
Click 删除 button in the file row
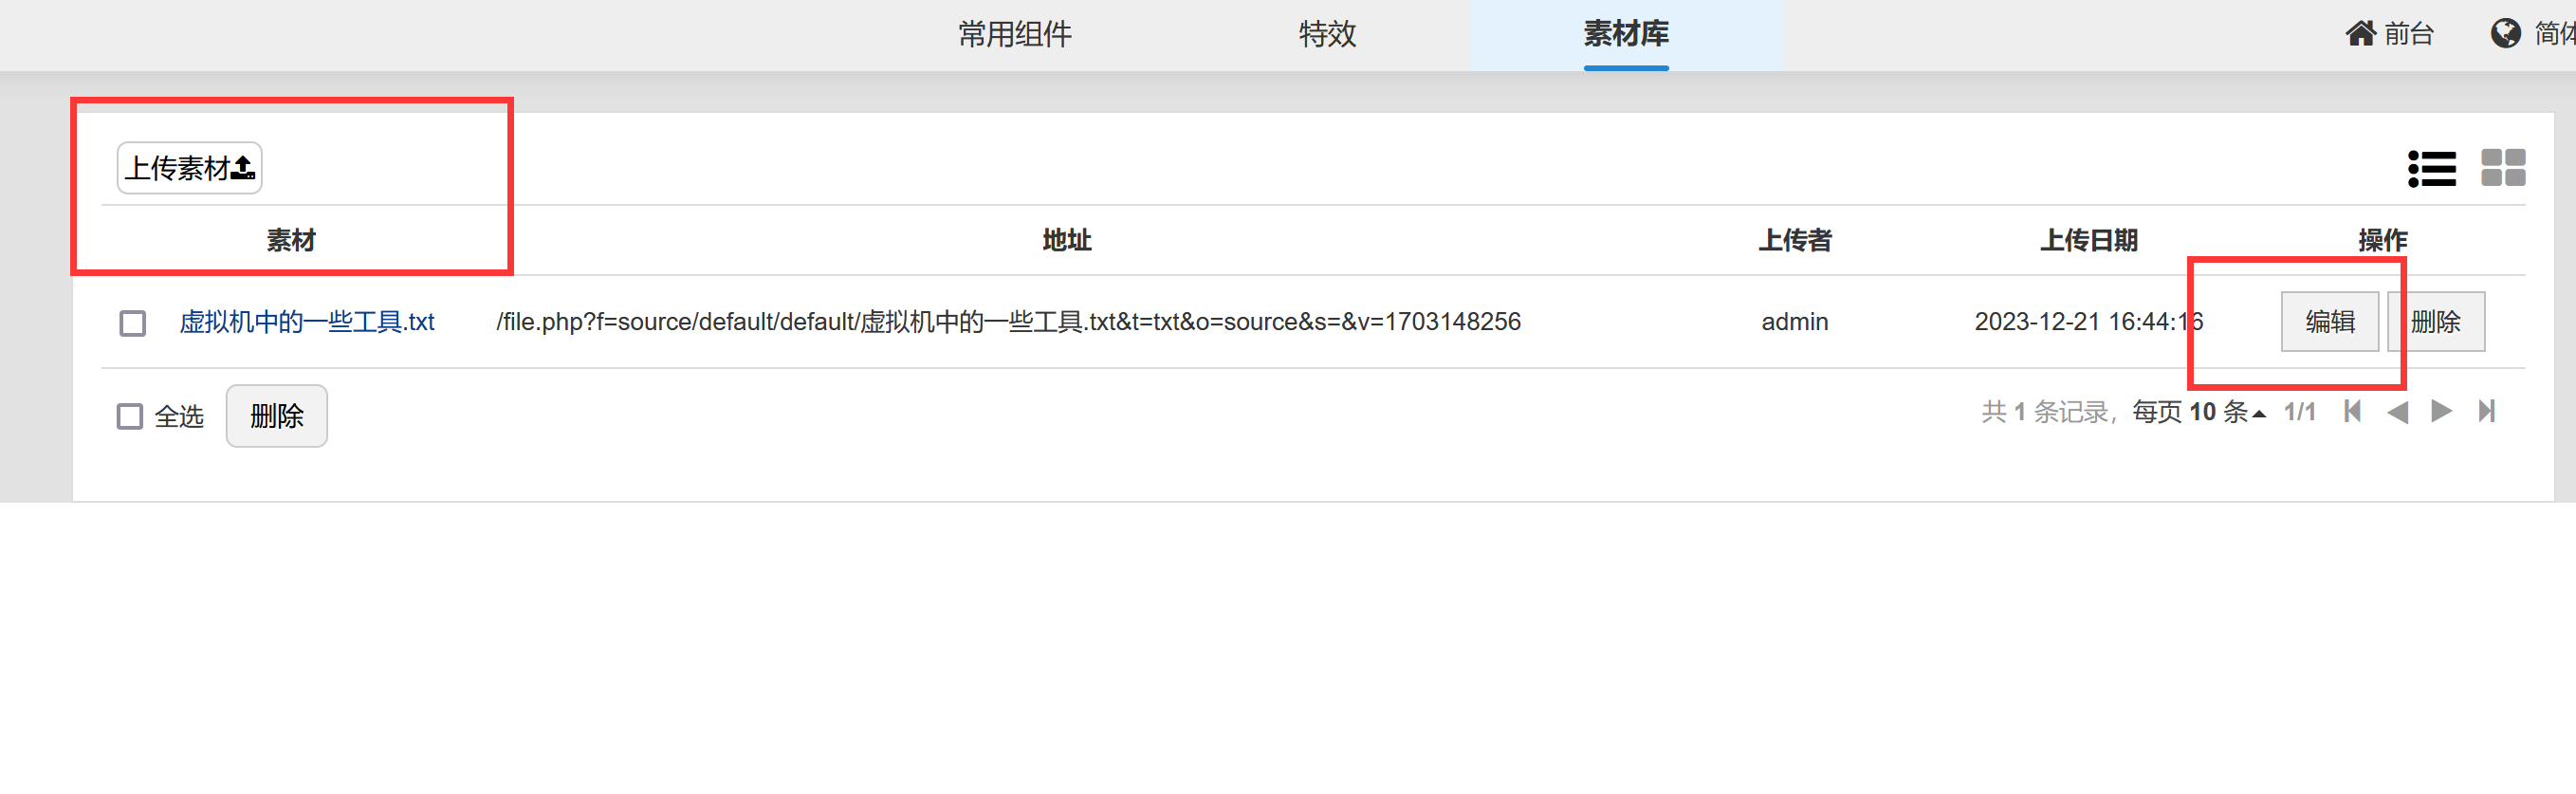[x=2436, y=322]
